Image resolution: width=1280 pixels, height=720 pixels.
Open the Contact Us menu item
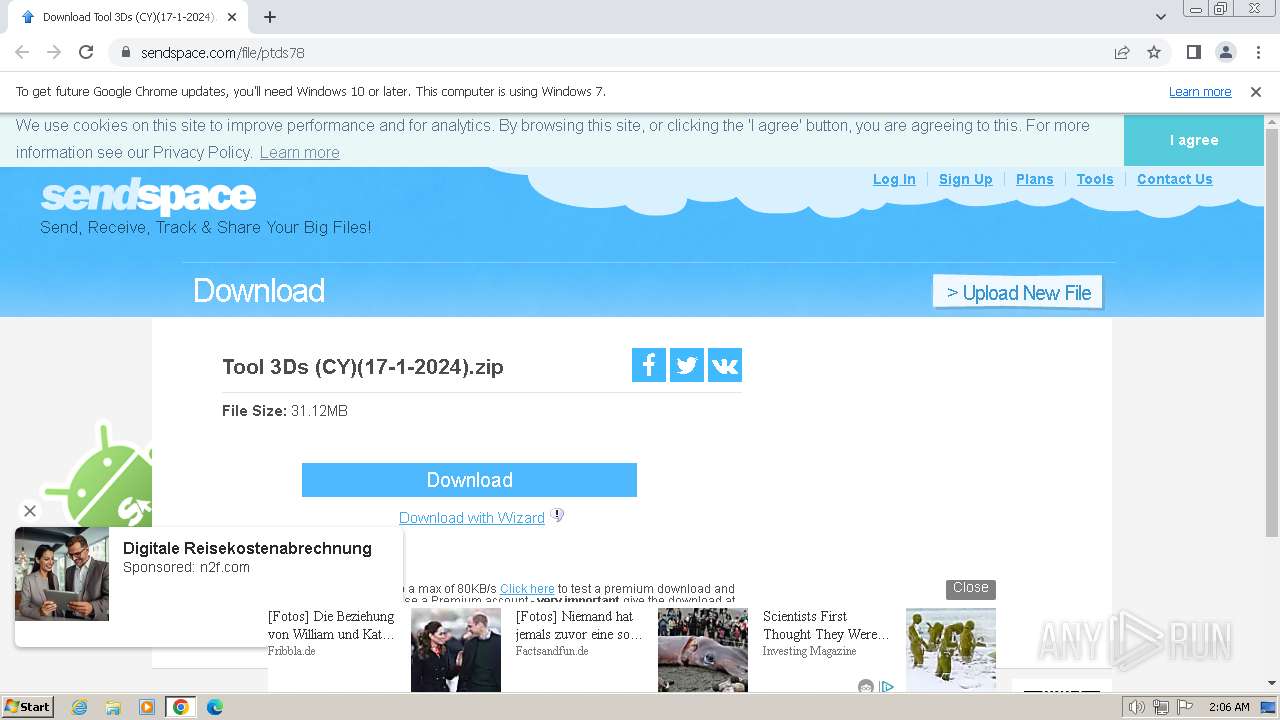[1175, 179]
